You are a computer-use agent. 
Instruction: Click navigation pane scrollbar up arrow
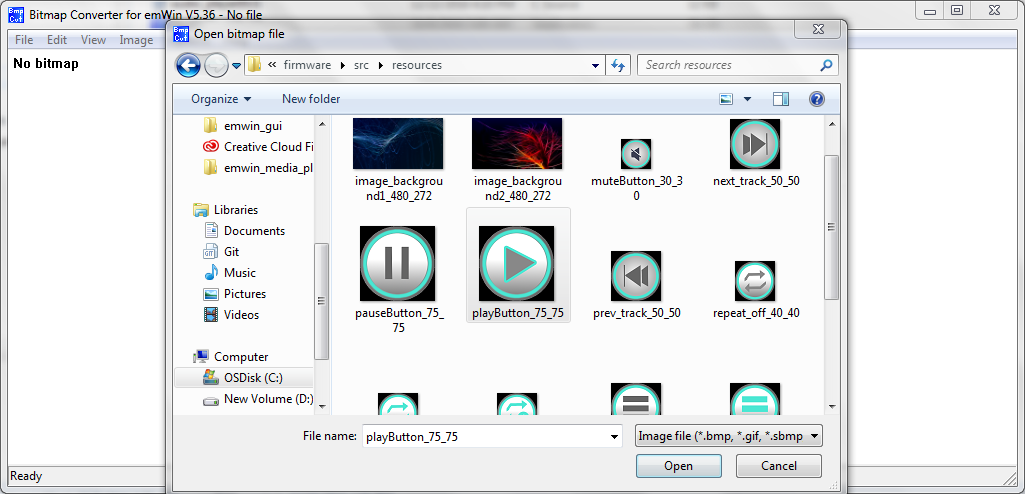pos(322,124)
